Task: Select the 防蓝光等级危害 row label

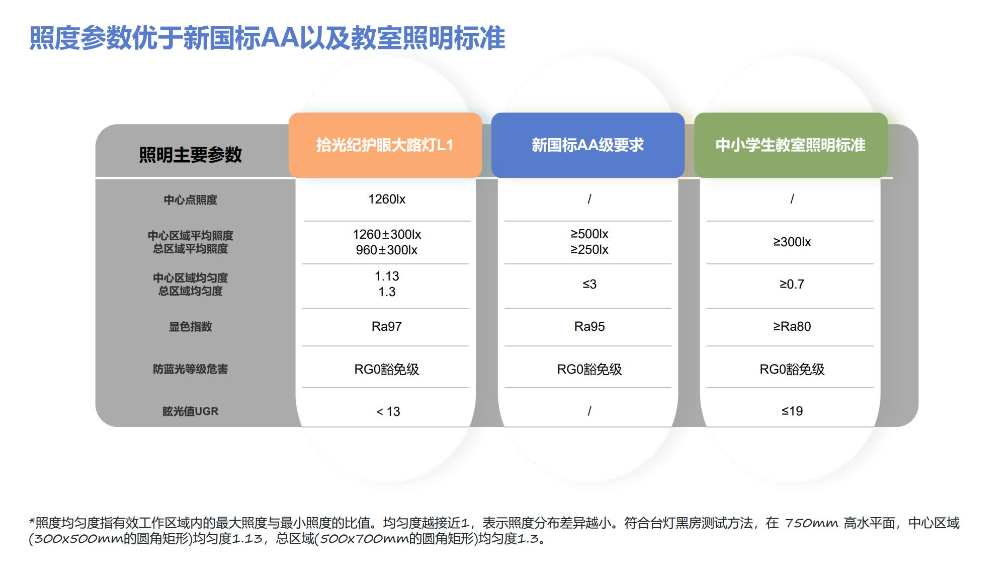Action: tap(190, 369)
